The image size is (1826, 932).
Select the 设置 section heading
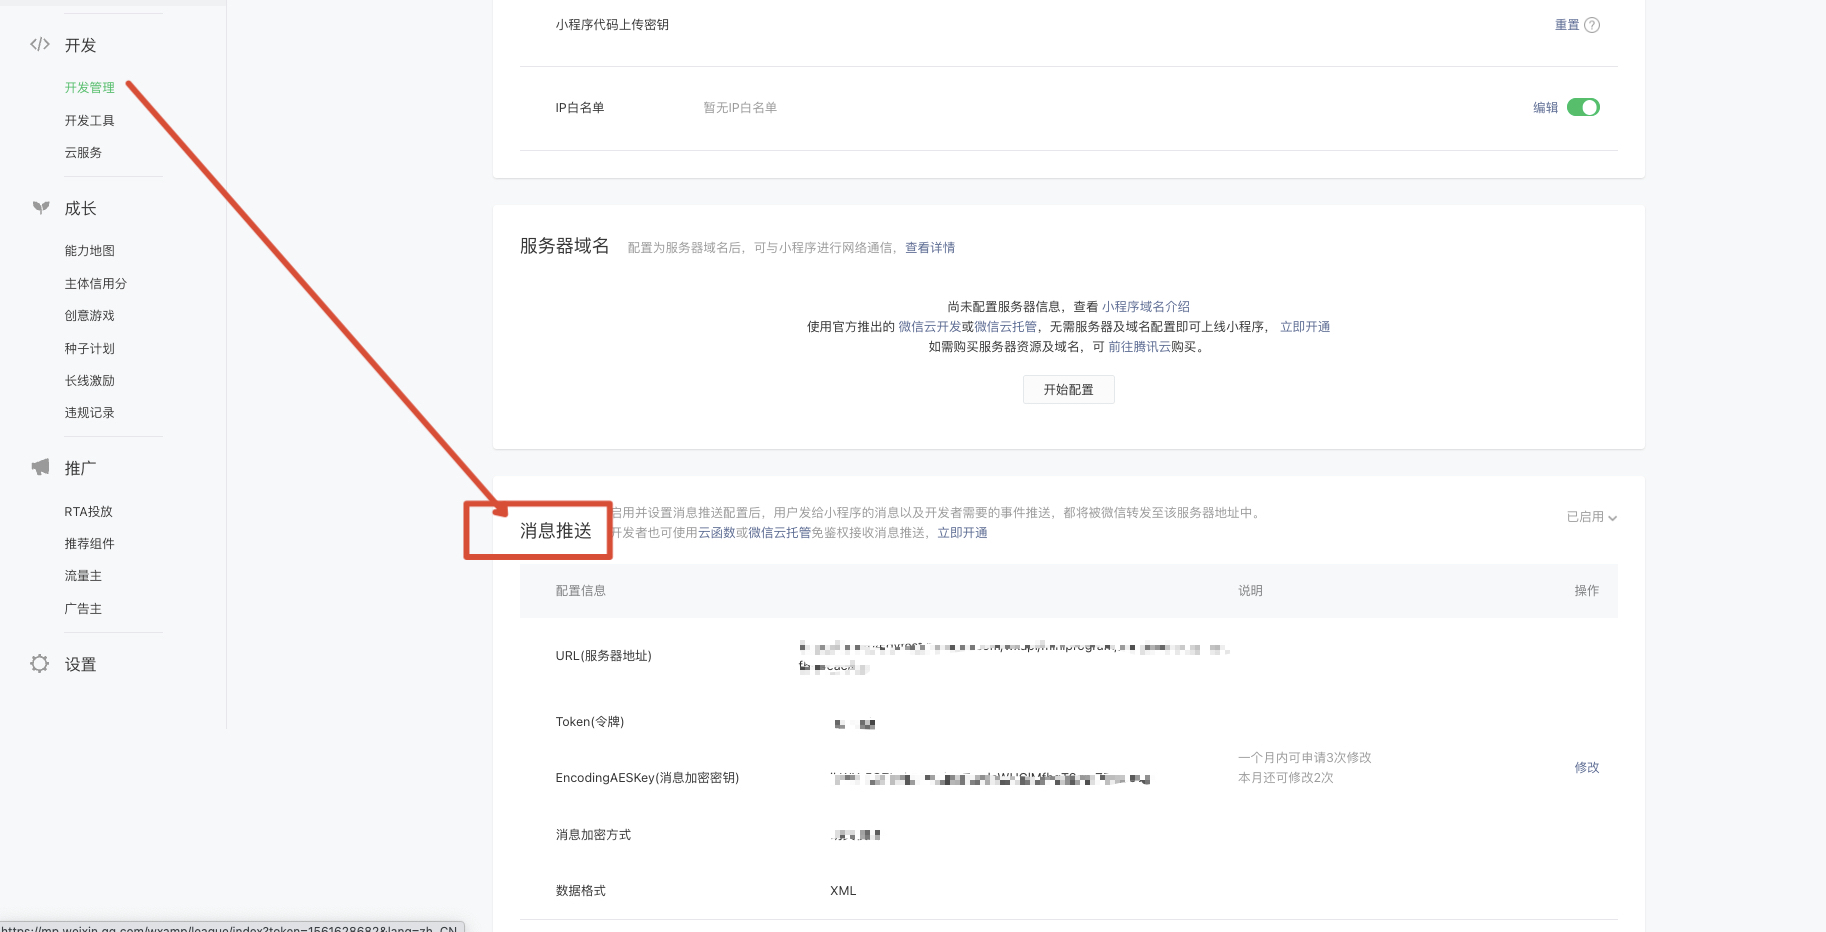[x=80, y=664]
